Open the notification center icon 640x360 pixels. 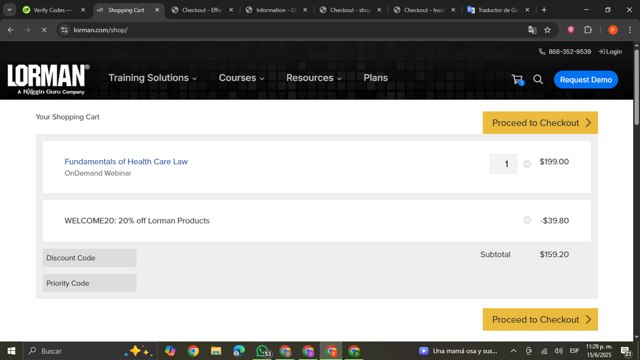pos(626,351)
